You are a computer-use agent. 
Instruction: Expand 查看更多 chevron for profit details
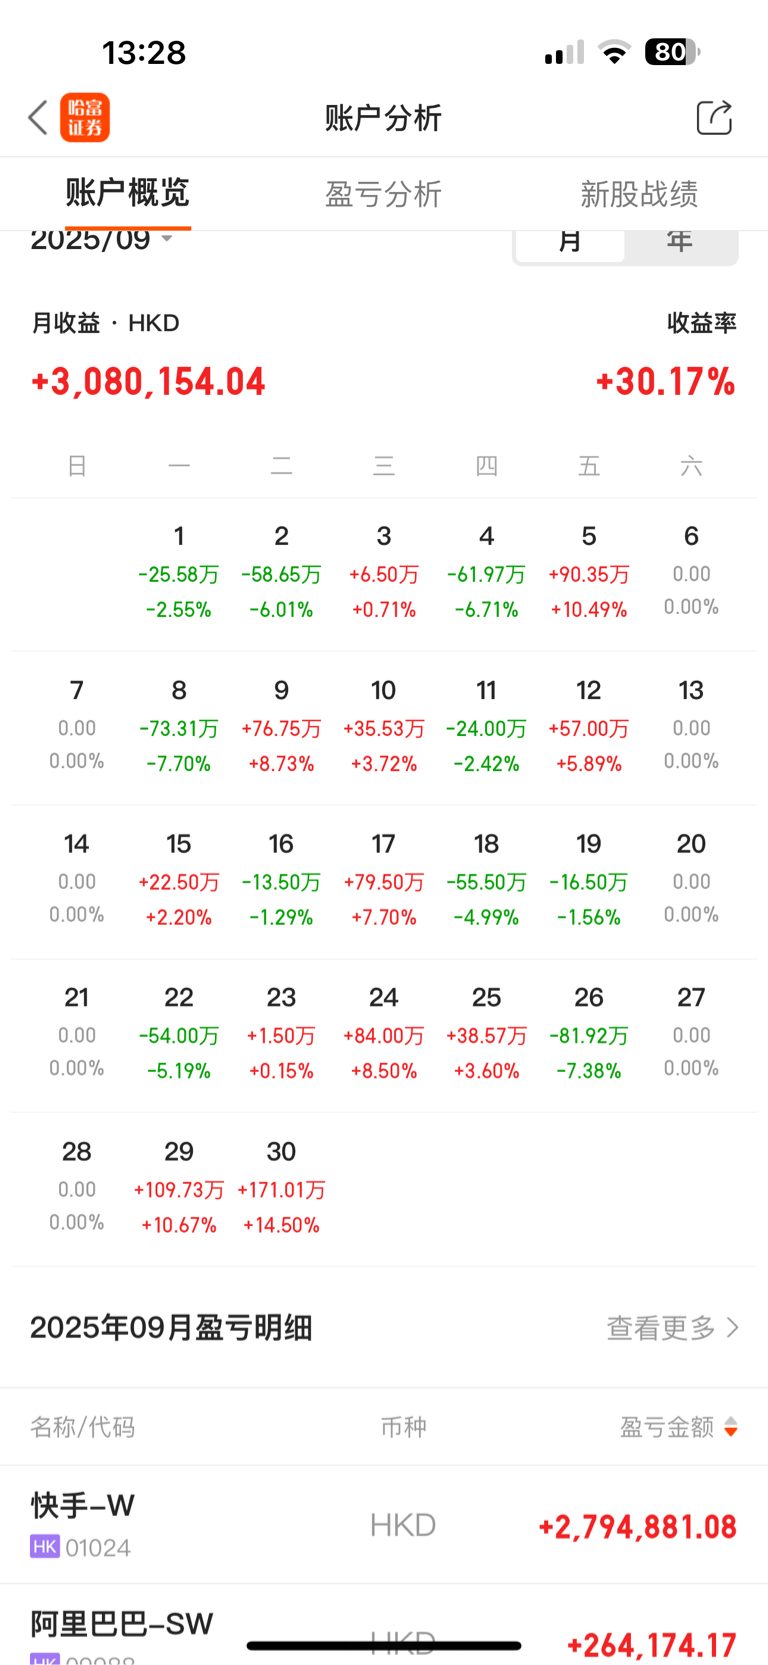click(733, 1327)
